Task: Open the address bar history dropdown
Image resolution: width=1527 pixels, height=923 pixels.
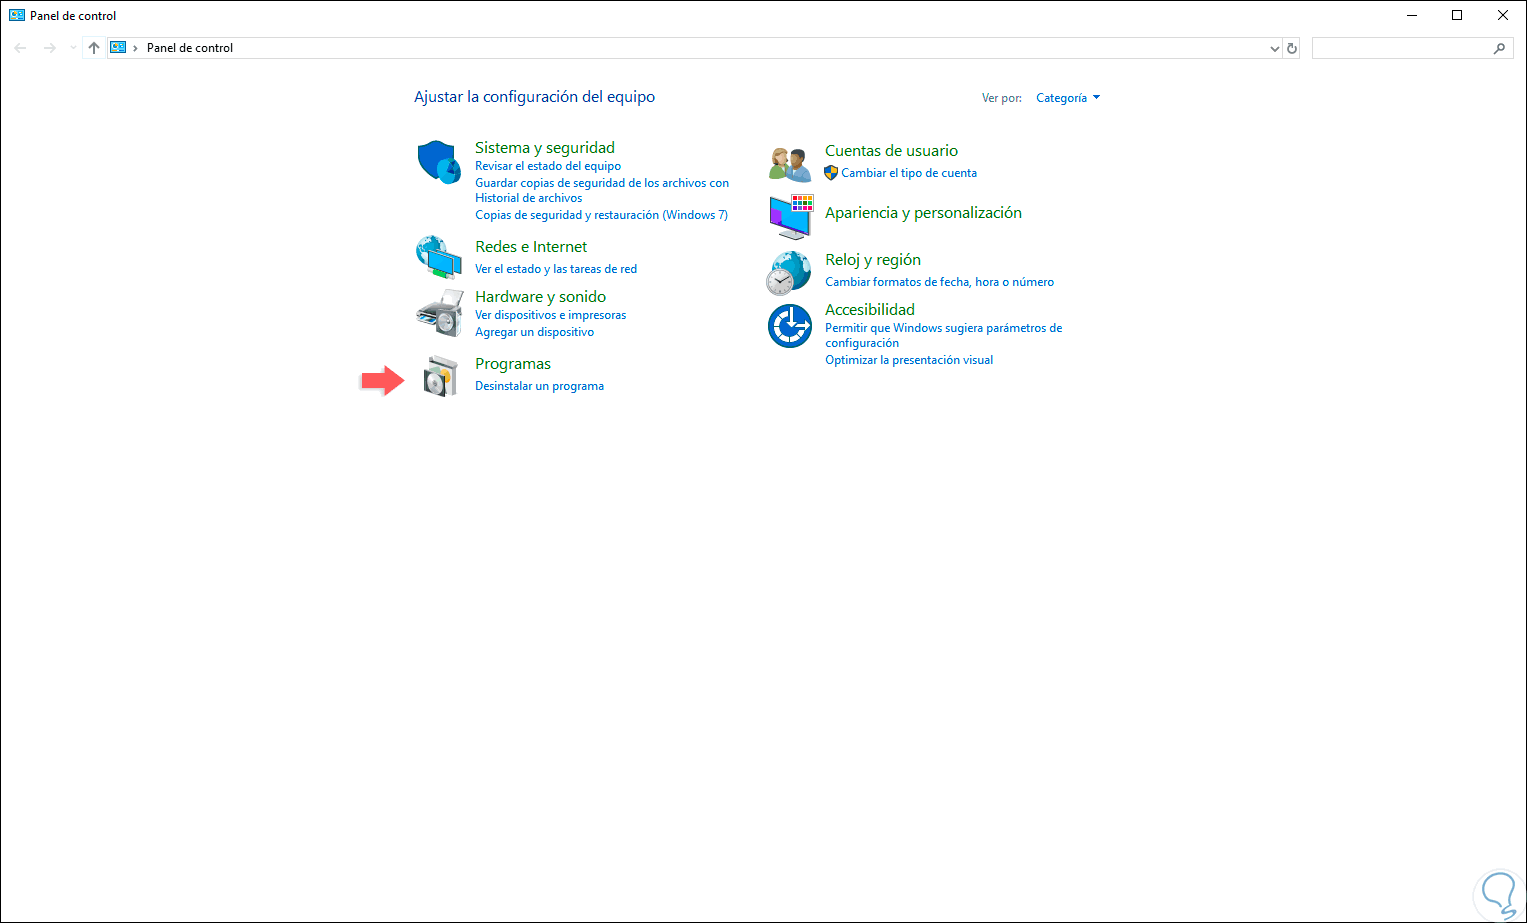Action: coord(1274,48)
